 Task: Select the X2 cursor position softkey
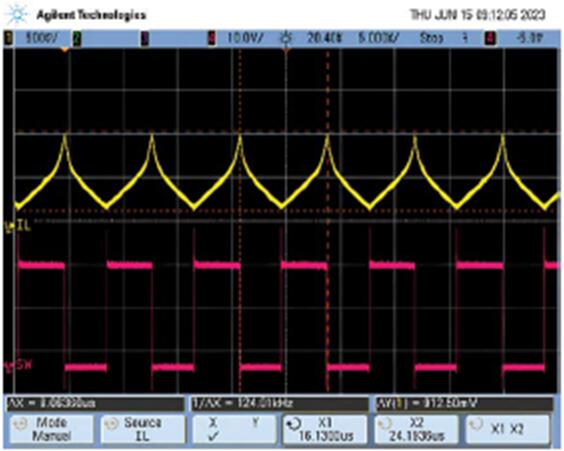point(417,429)
